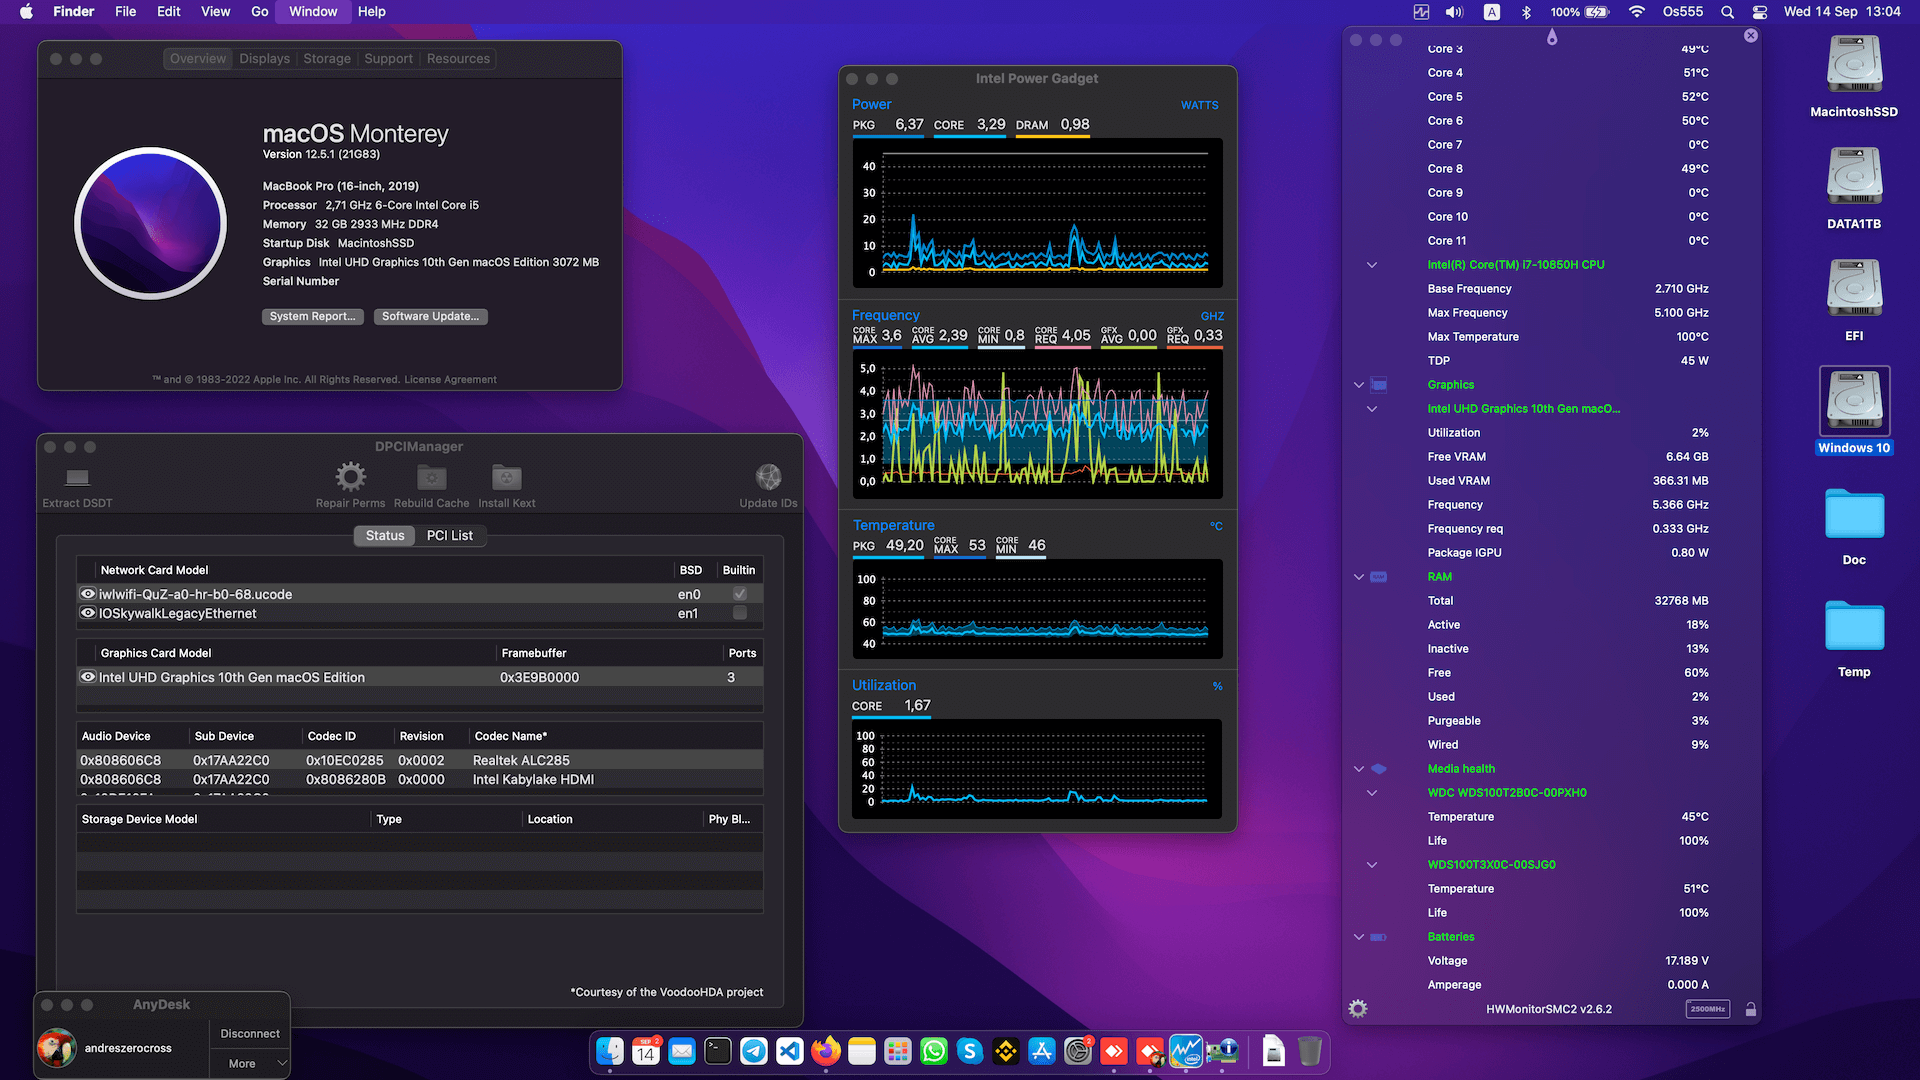The image size is (1920, 1080).
Task: Select the Doc folder on desktop
Action: (1854, 514)
